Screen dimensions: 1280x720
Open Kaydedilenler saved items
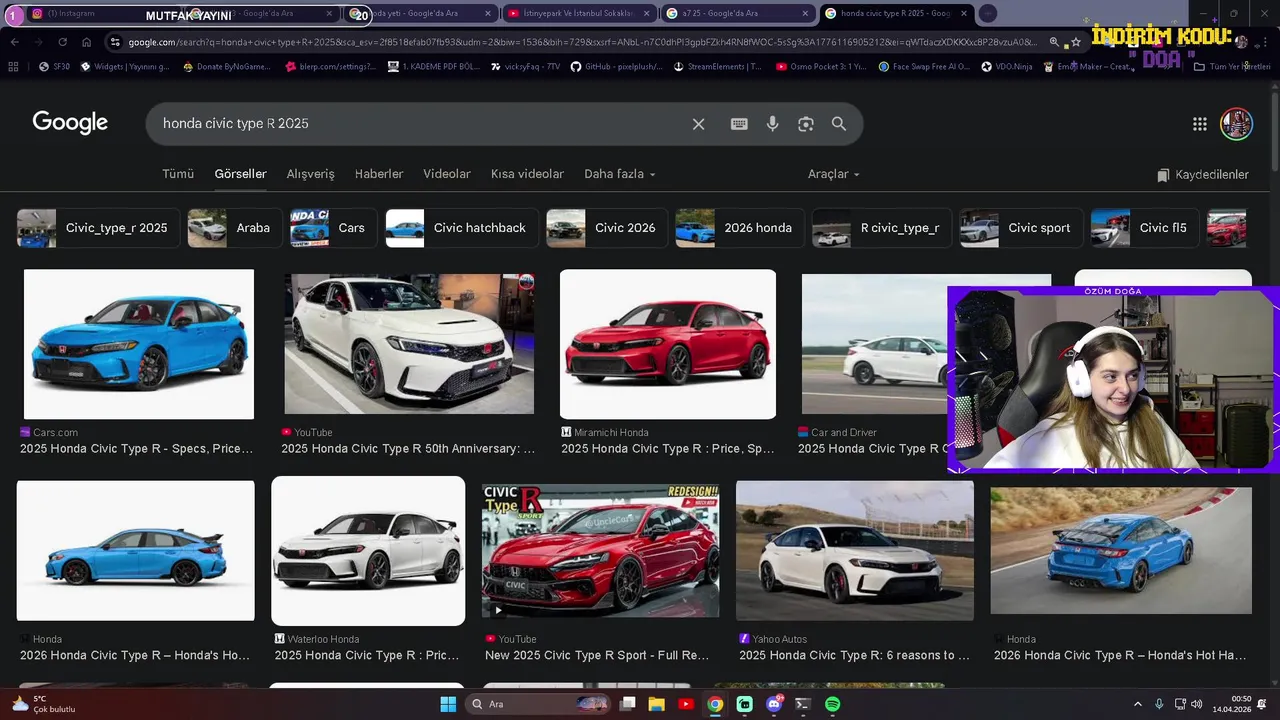pyautogui.click(x=1203, y=175)
